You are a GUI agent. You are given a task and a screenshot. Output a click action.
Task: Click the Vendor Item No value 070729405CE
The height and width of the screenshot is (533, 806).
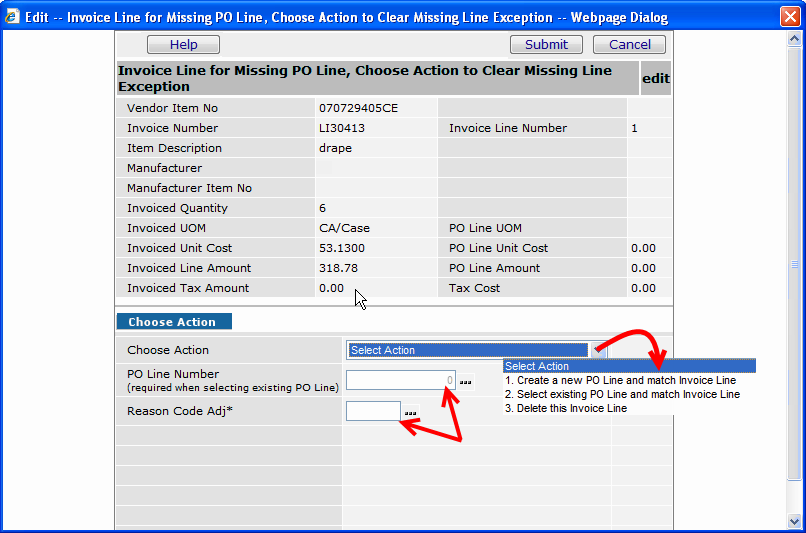click(x=358, y=108)
